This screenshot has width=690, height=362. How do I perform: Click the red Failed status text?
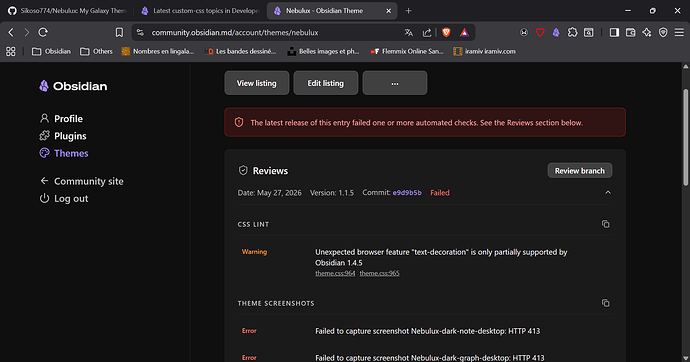tap(440, 193)
